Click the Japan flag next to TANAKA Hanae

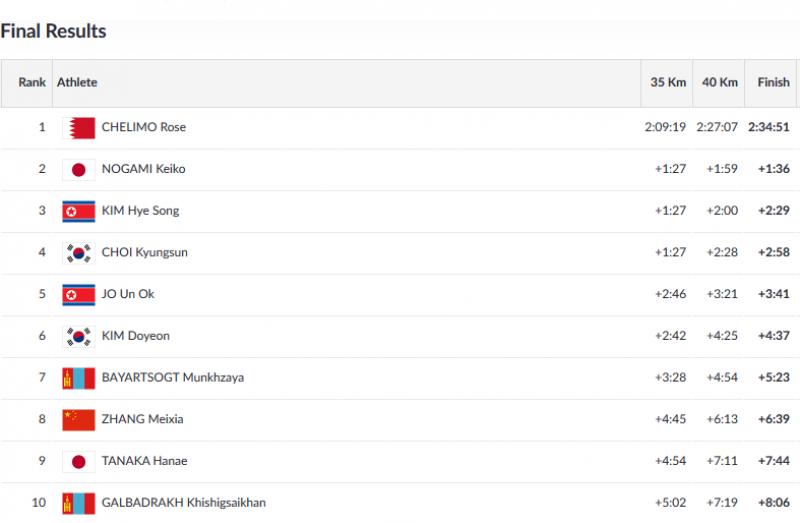click(x=79, y=462)
